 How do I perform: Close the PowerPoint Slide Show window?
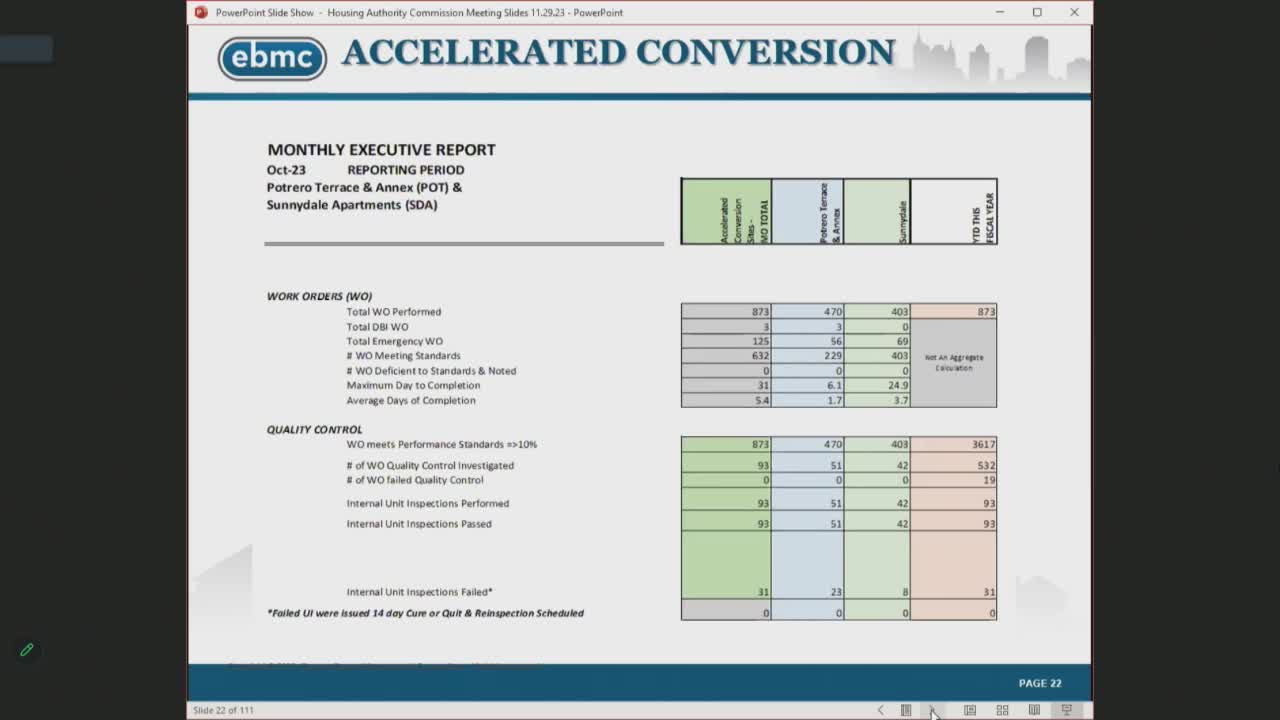tap(1074, 12)
